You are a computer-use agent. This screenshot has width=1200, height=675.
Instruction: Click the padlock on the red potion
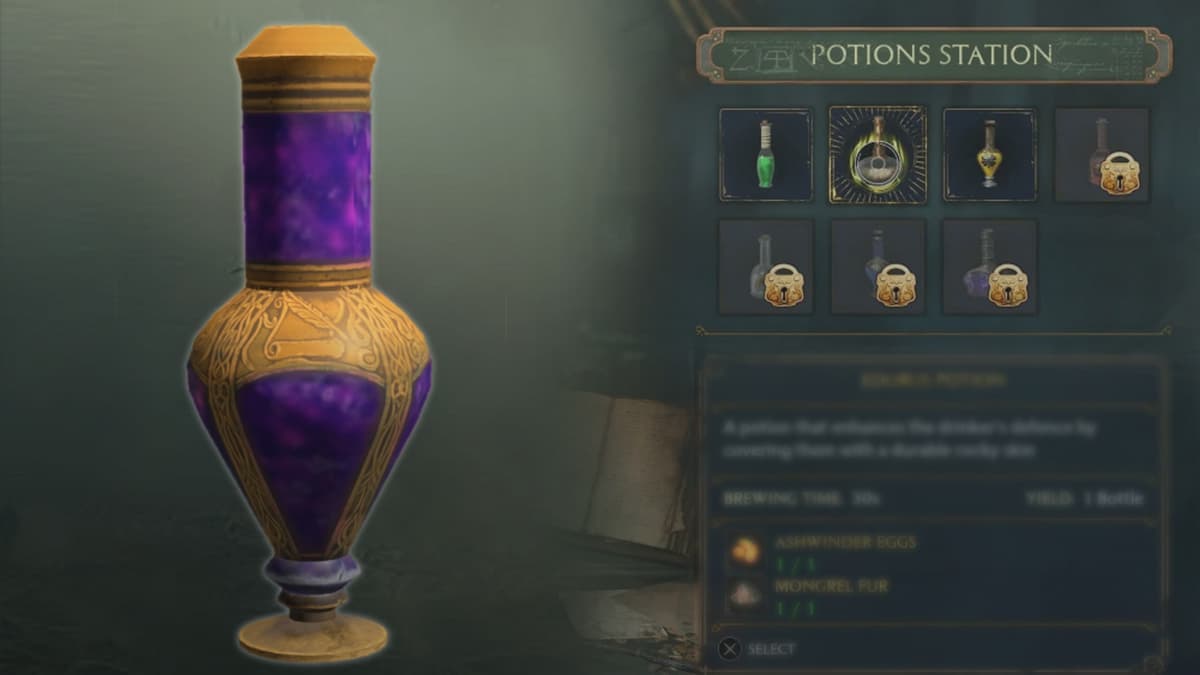(x=1121, y=174)
